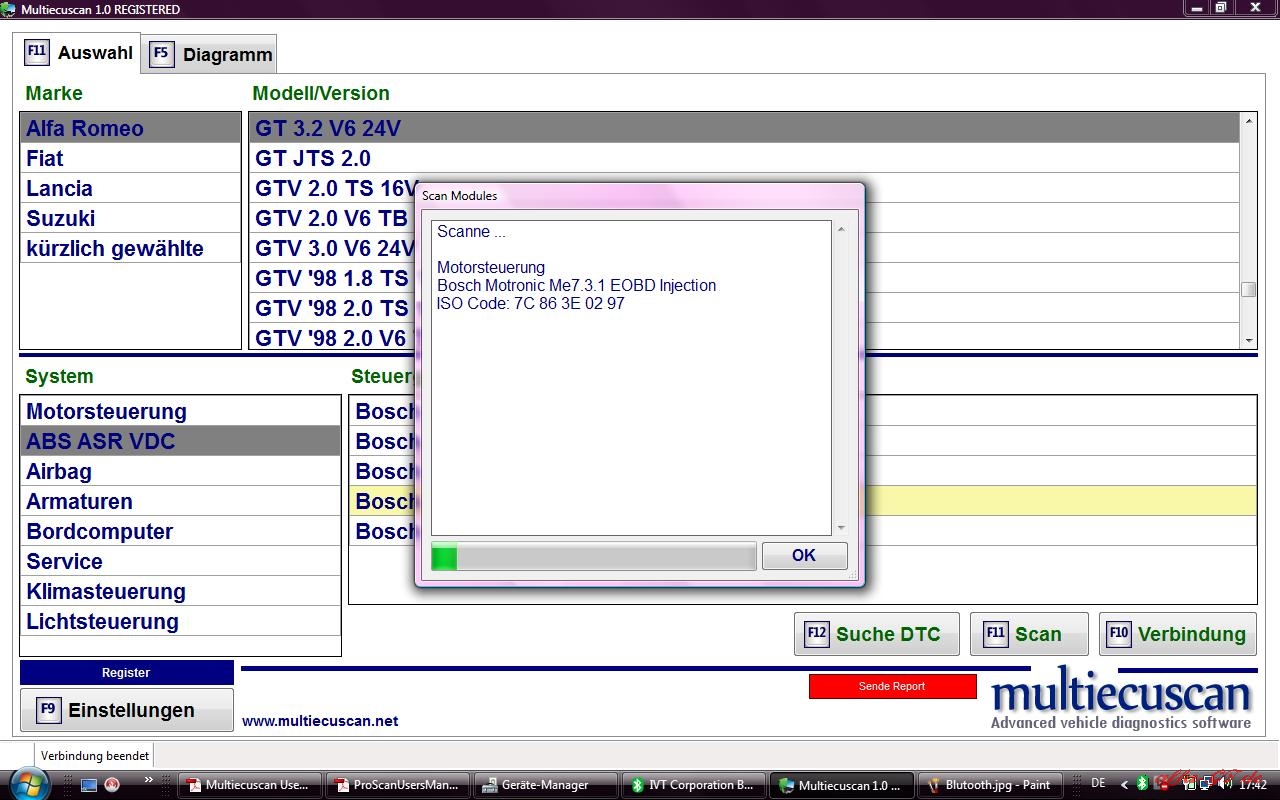Select Airbag system

[x=180, y=471]
